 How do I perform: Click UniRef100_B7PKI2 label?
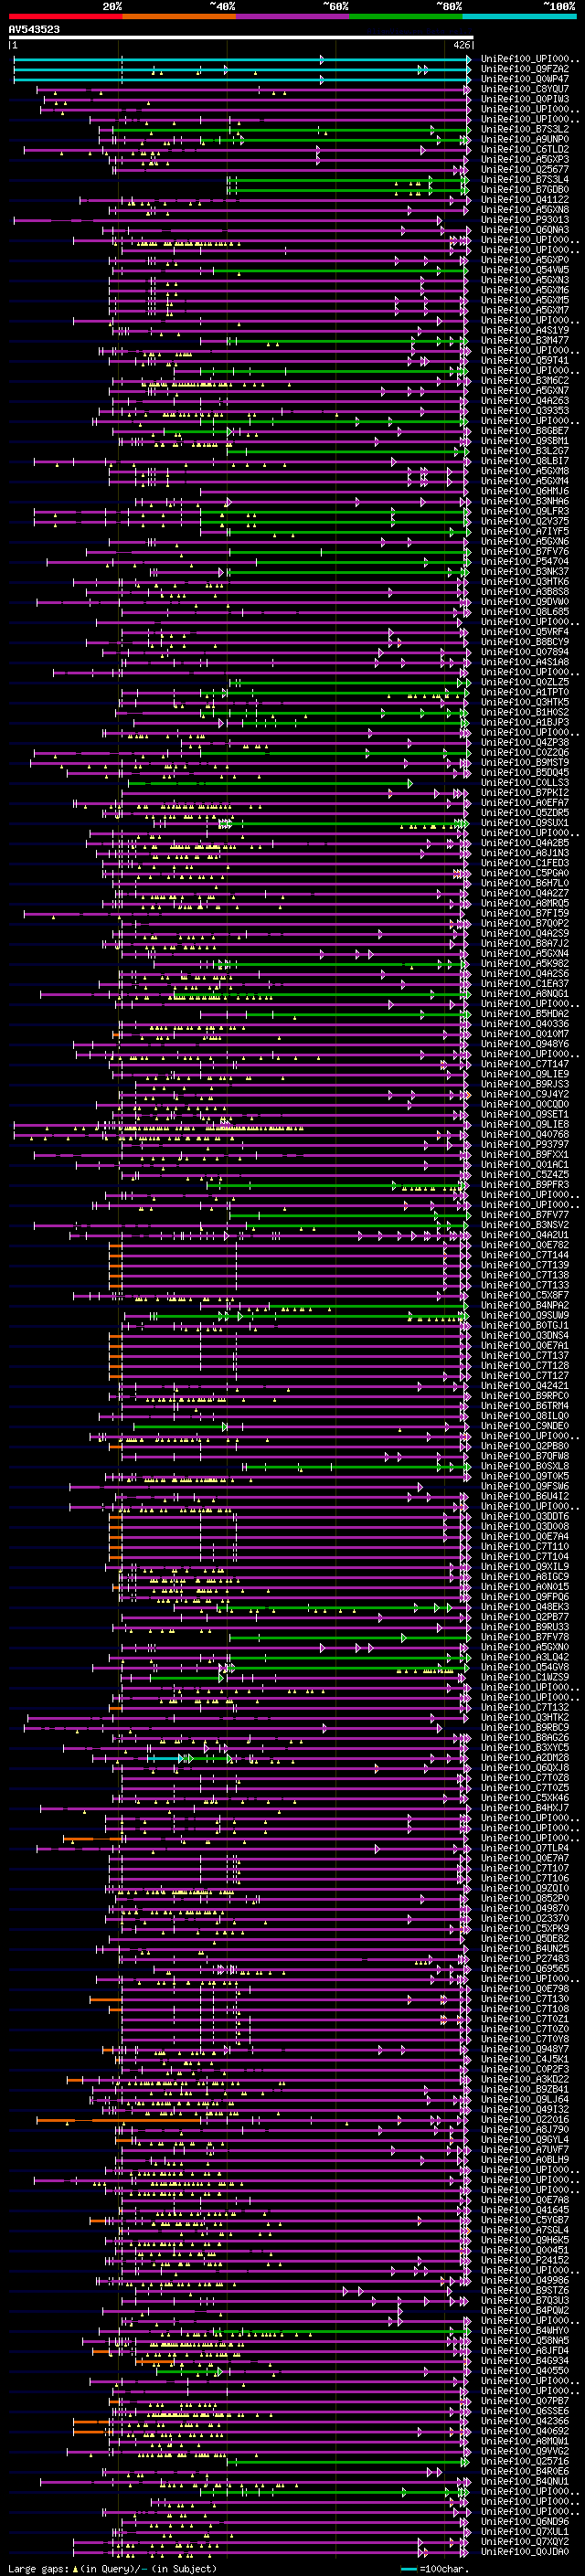click(x=525, y=792)
